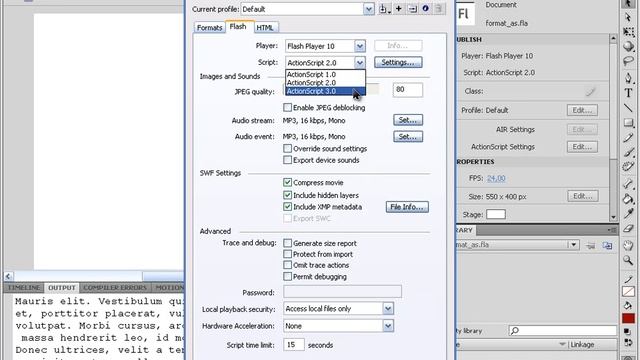Check Omit trace actions
The height and width of the screenshot is (360, 640).
[287, 265]
